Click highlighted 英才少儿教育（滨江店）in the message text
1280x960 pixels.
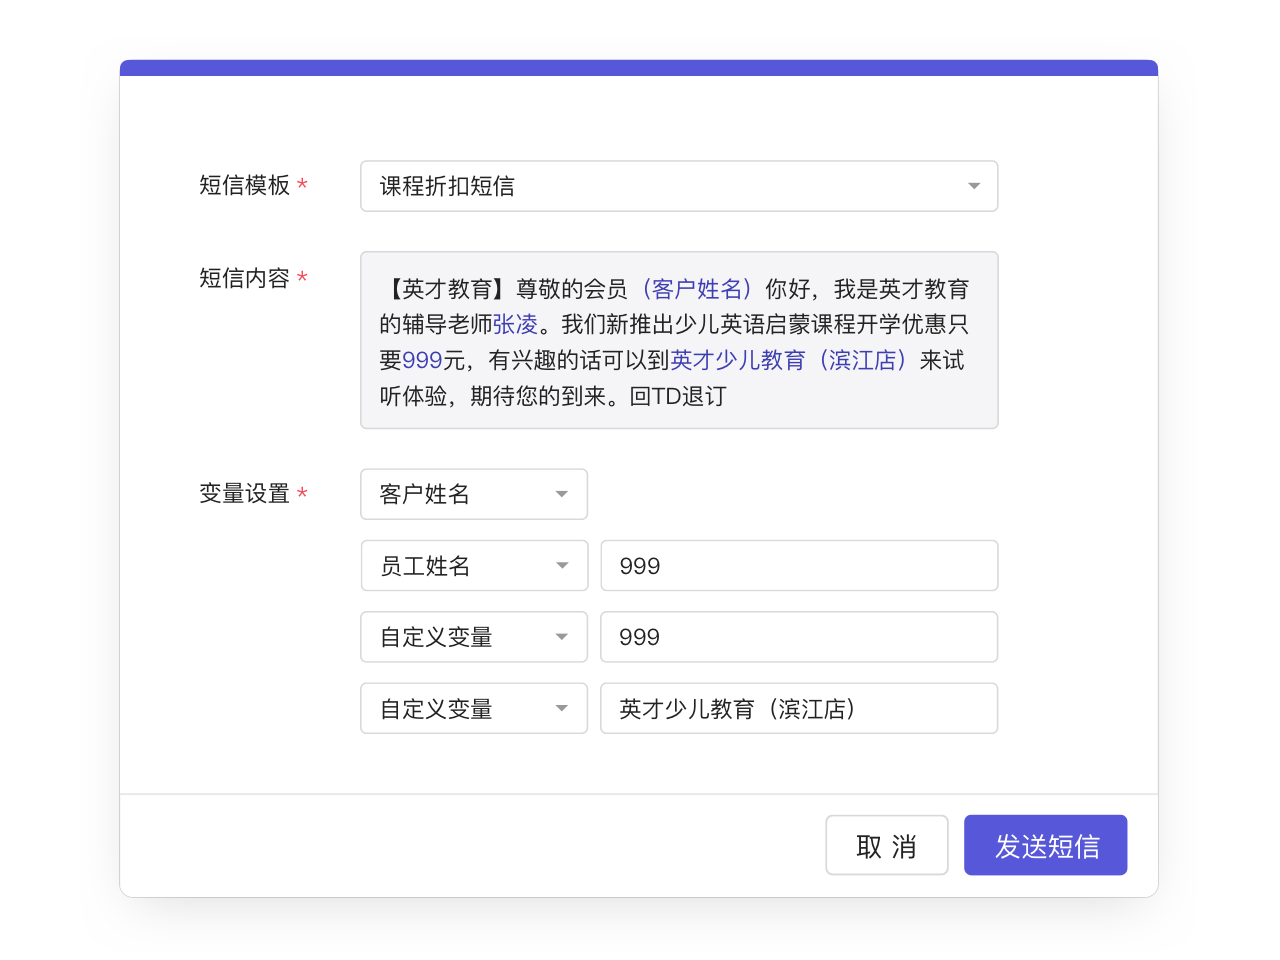[x=790, y=361]
